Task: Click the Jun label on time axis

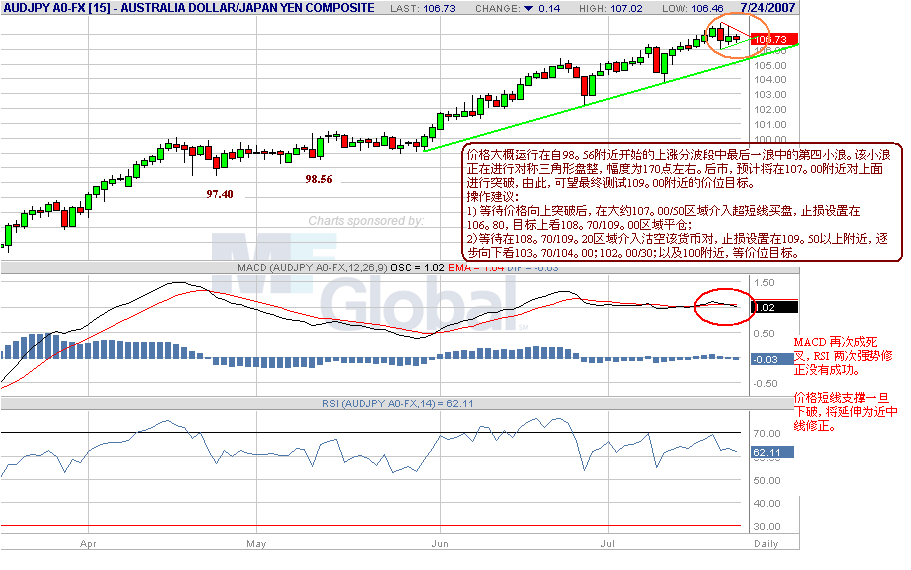Action: click(440, 544)
